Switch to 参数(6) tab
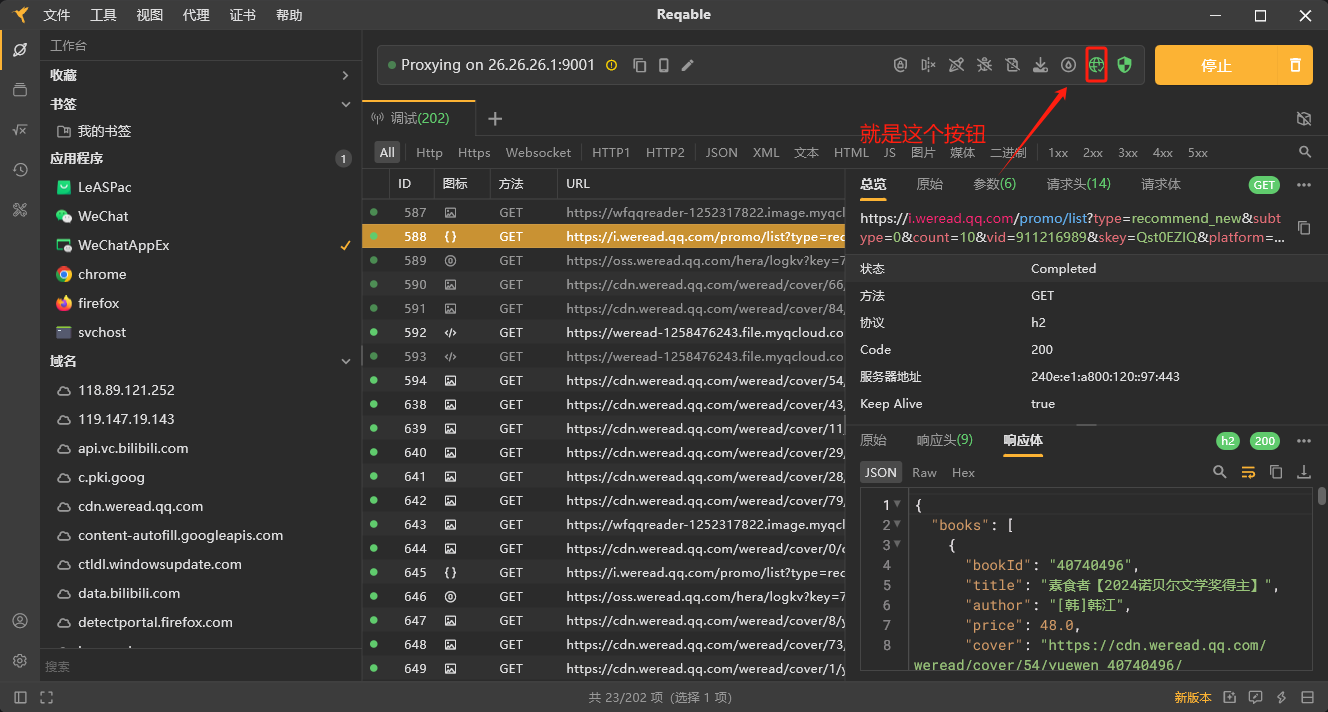1328x712 pixels. point(994,184)
